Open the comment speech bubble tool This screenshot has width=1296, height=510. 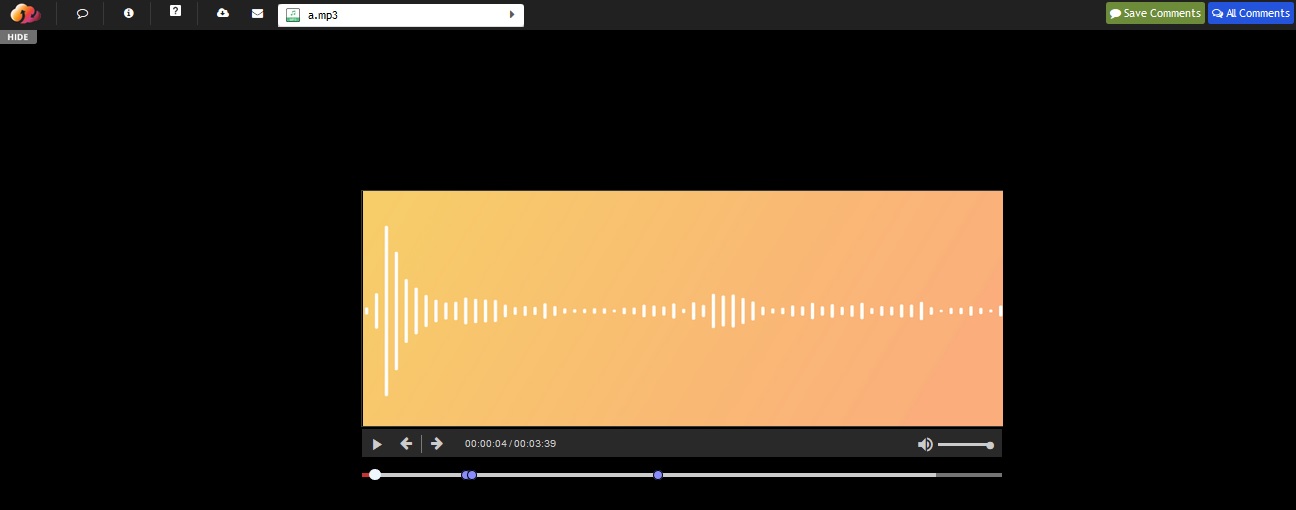[82, 14]
